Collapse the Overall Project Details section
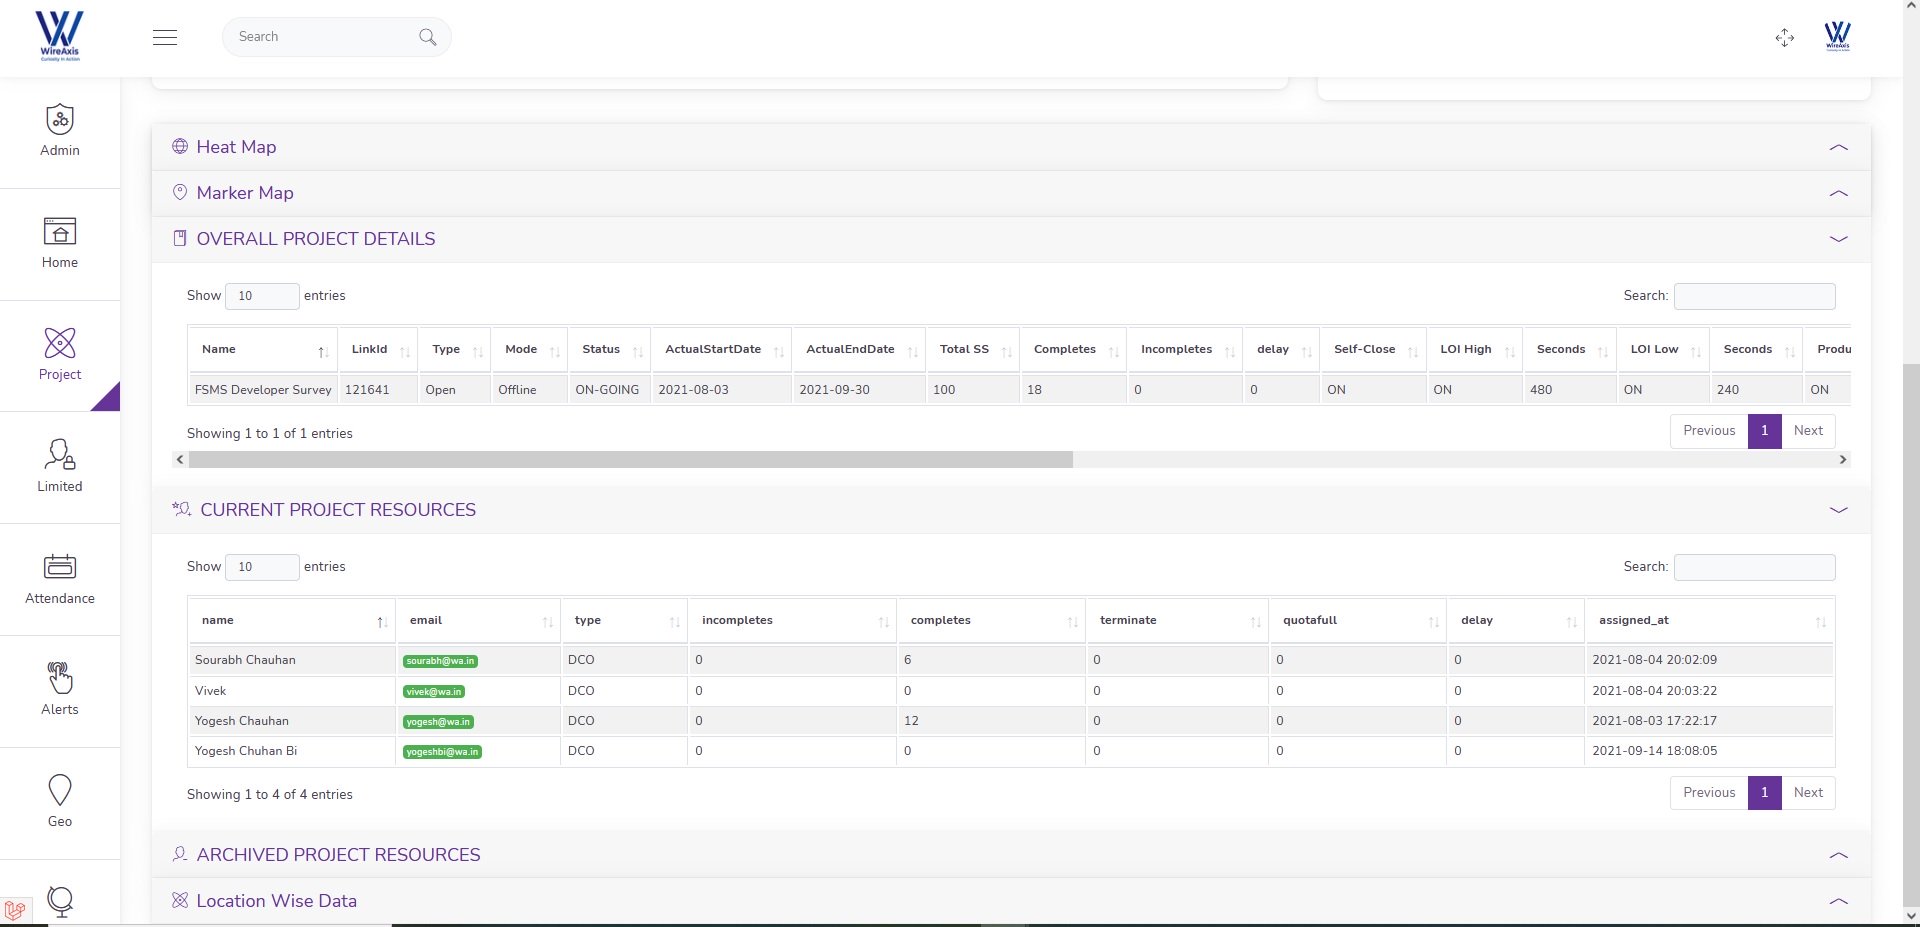 pyautogui.click(x=1838, y=239)
